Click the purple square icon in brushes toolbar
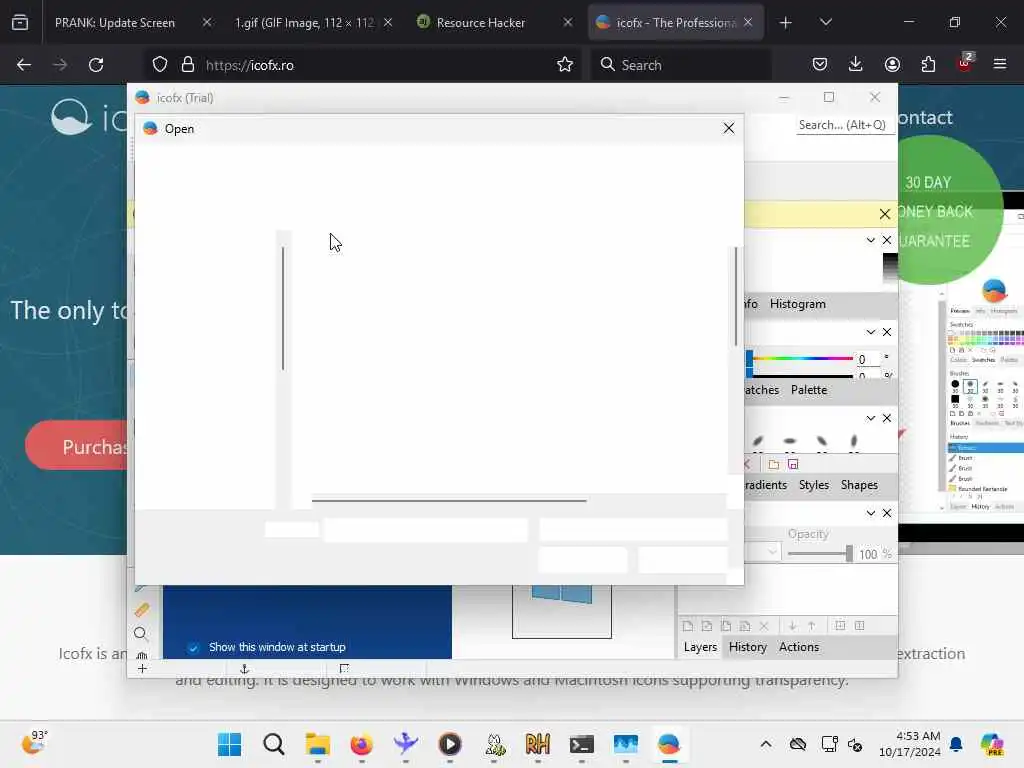Image resolution: width=1024 pixels, height=768 pixels. [793, 464]
